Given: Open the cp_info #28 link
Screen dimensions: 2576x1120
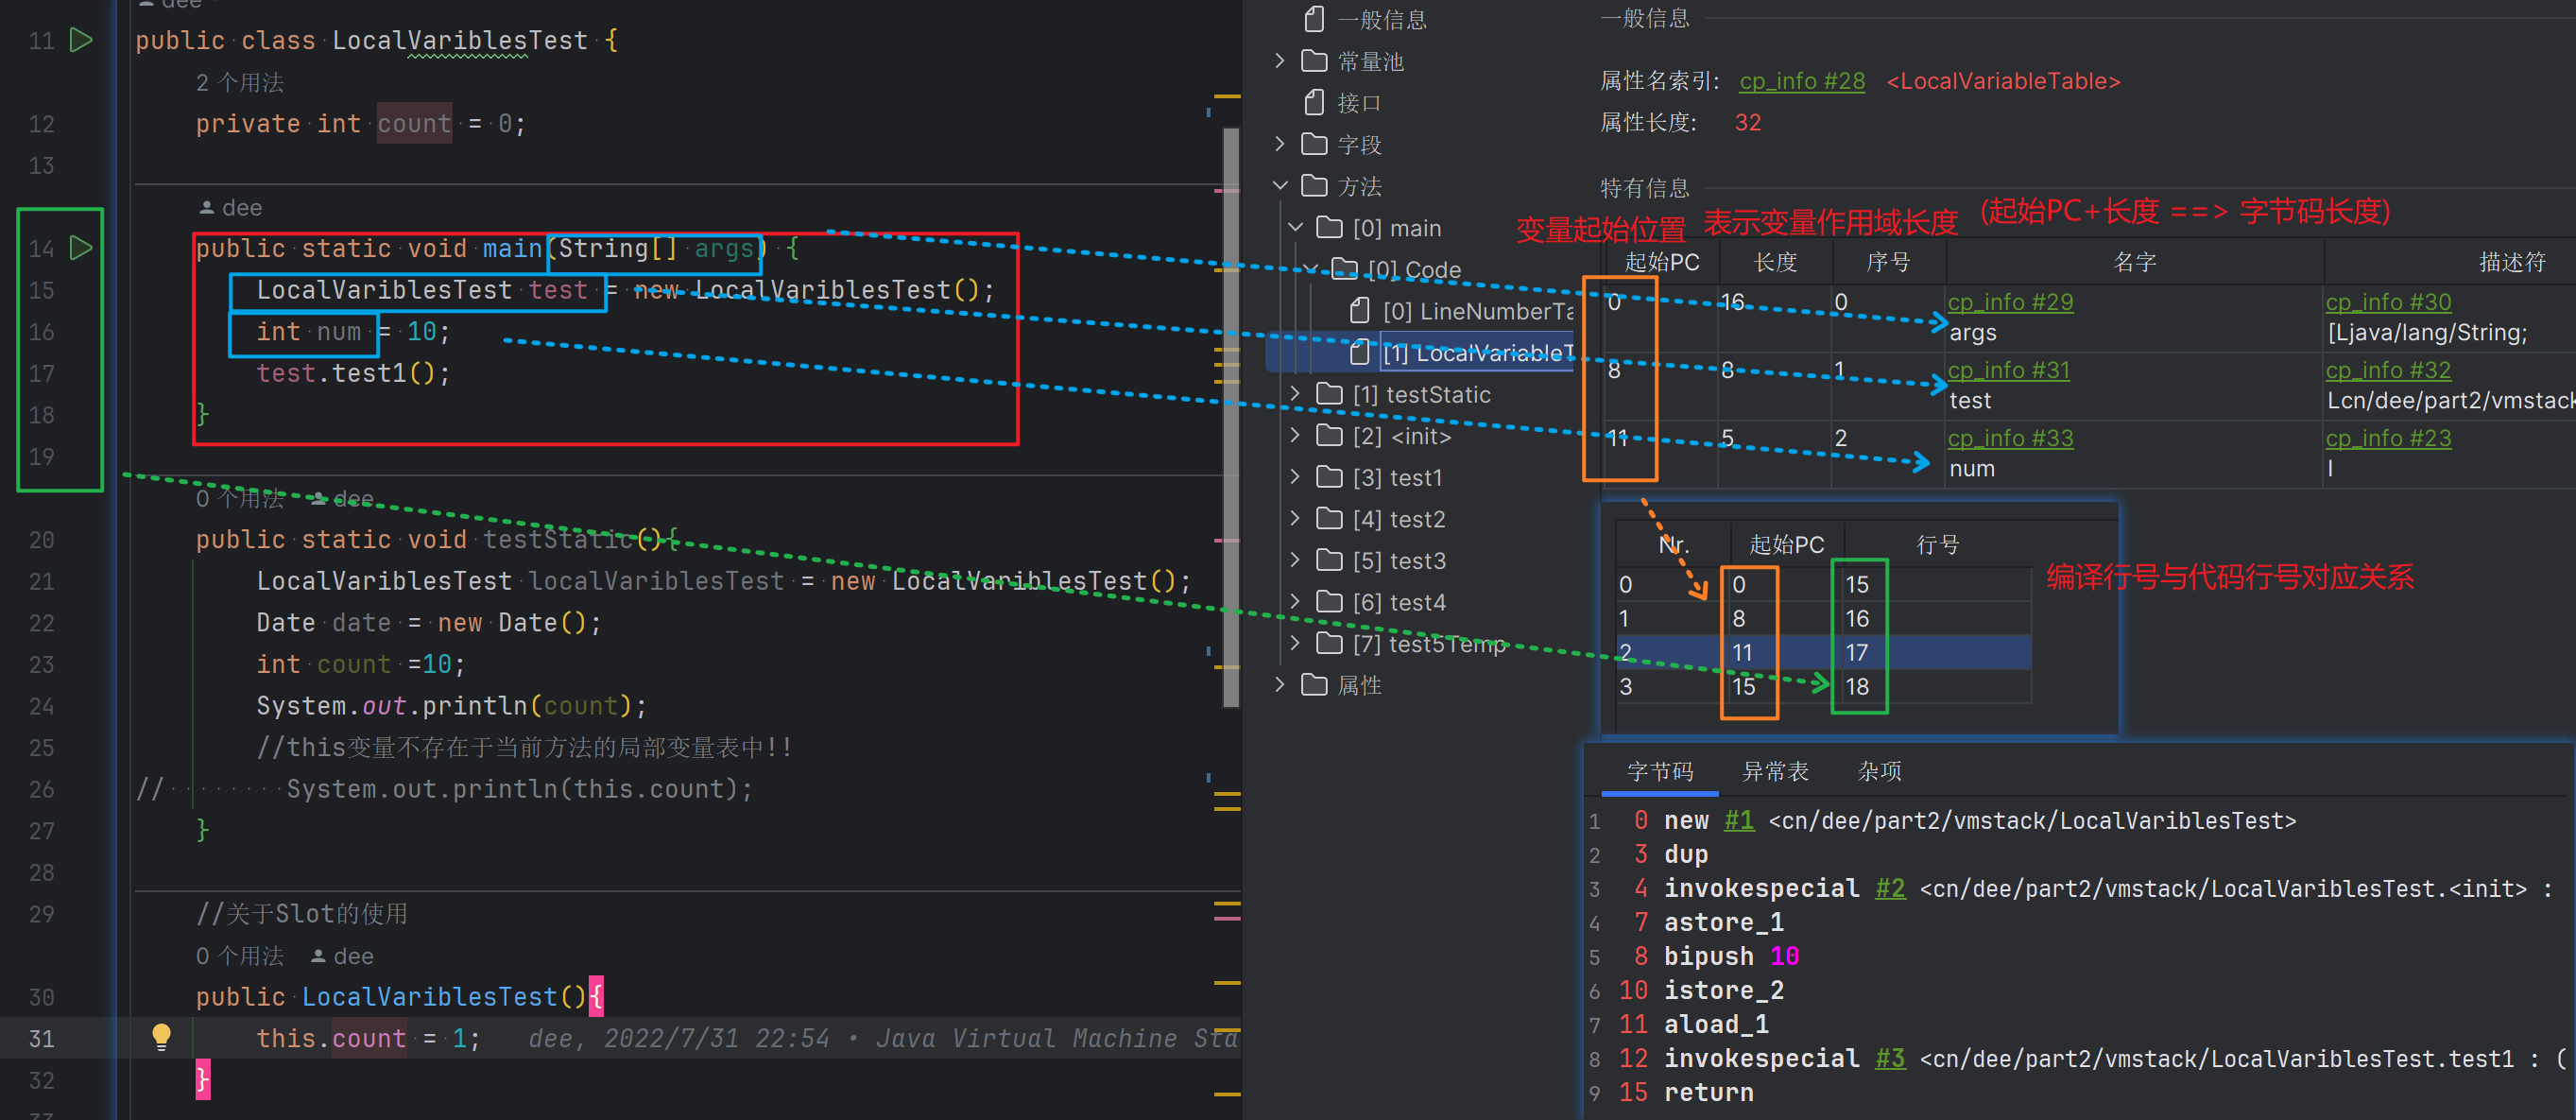Looking at the screenshot, I should (x=1801, y=81).
